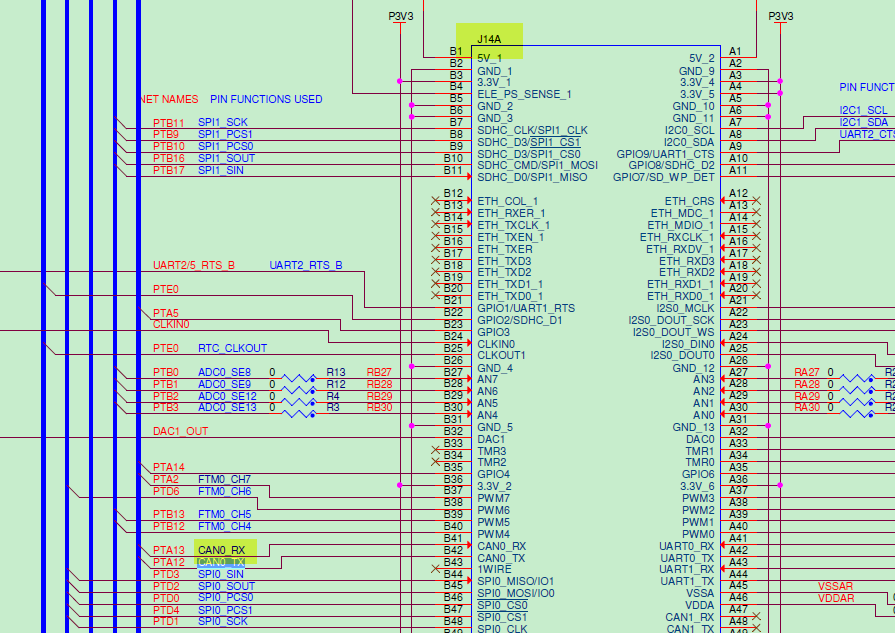Click net label RB30

click(380, 408)
